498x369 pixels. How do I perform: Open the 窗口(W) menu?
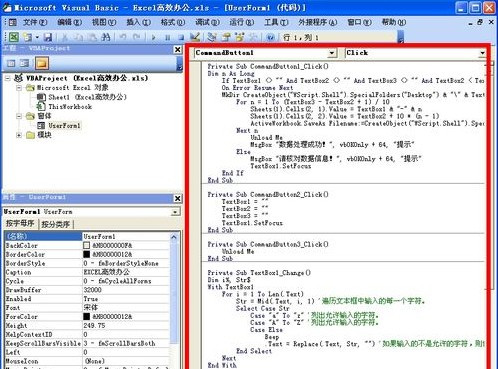359,22
